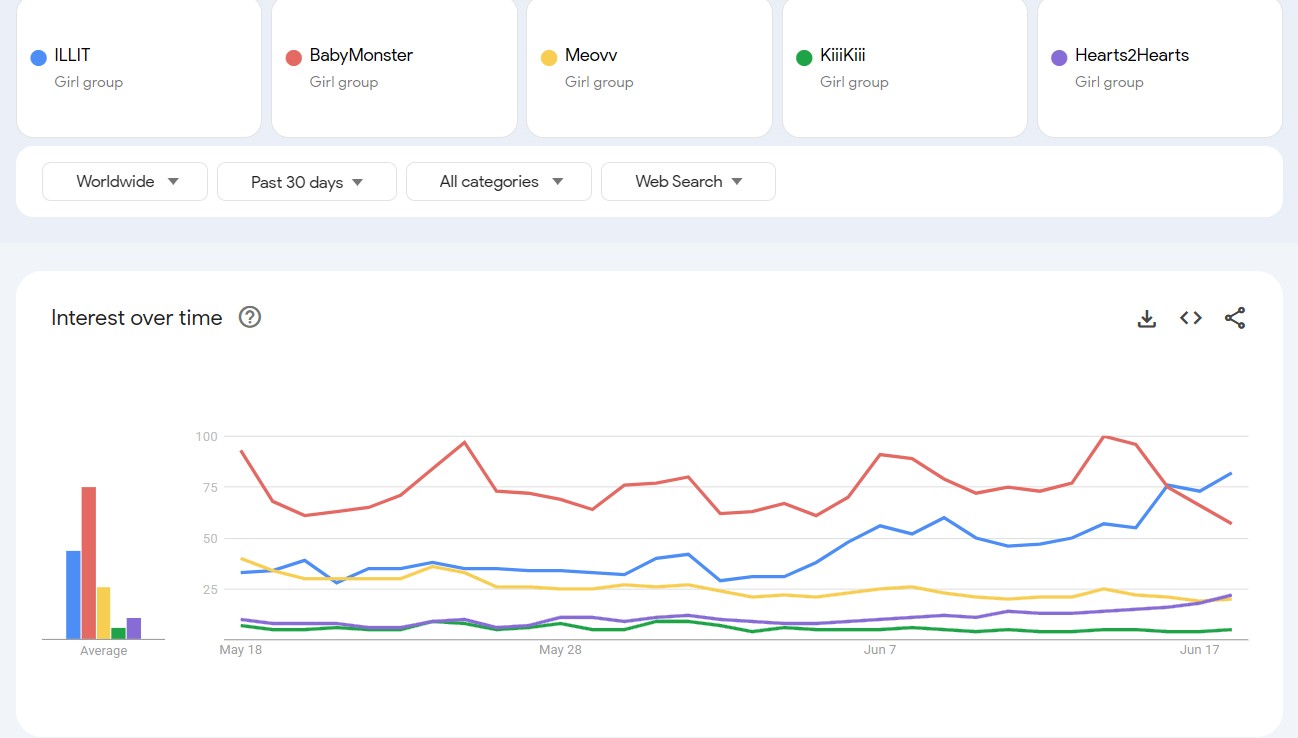This screenshot has width=1298, height=738.
Task: Click the yellow Meovv average bar
Action: [103, 613]
